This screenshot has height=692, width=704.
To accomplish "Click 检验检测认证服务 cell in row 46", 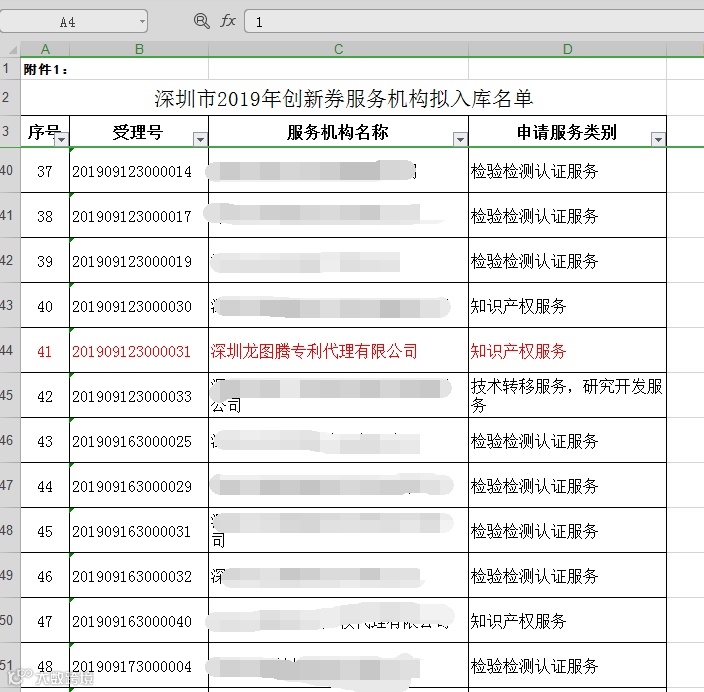I will point(568,441).
